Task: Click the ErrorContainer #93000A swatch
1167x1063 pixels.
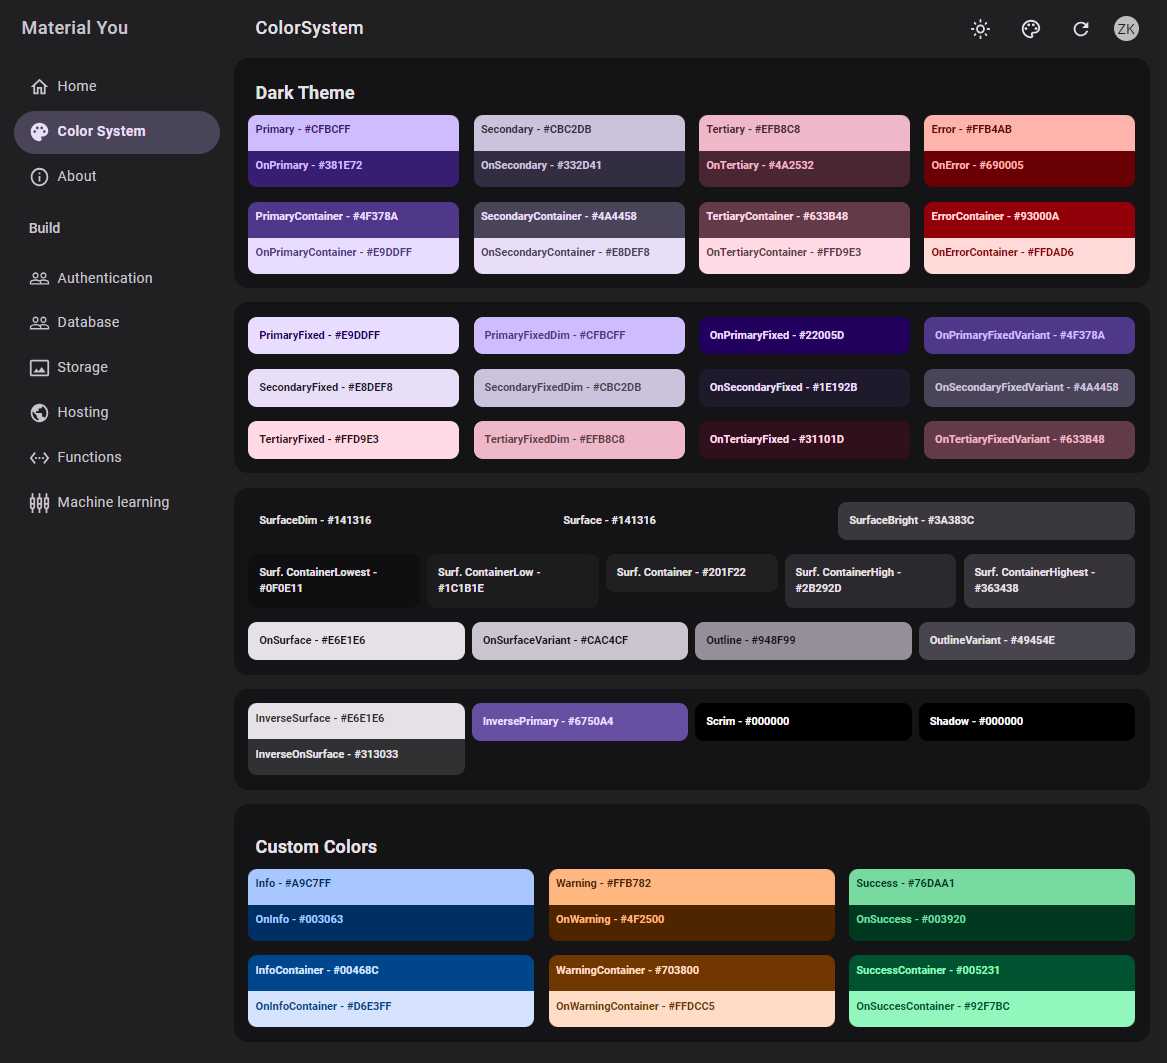Action: (x=1029, y=220)
